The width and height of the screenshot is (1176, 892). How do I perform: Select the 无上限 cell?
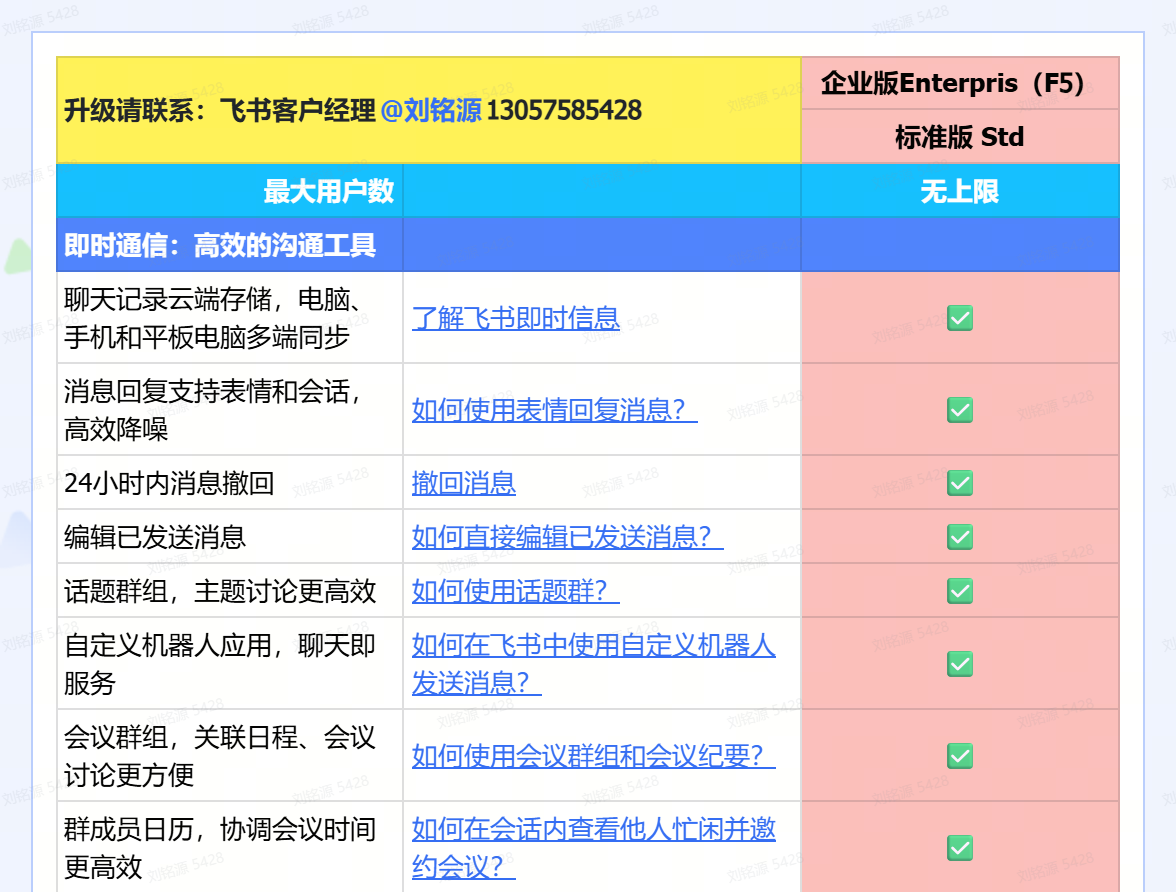point(960,191)
